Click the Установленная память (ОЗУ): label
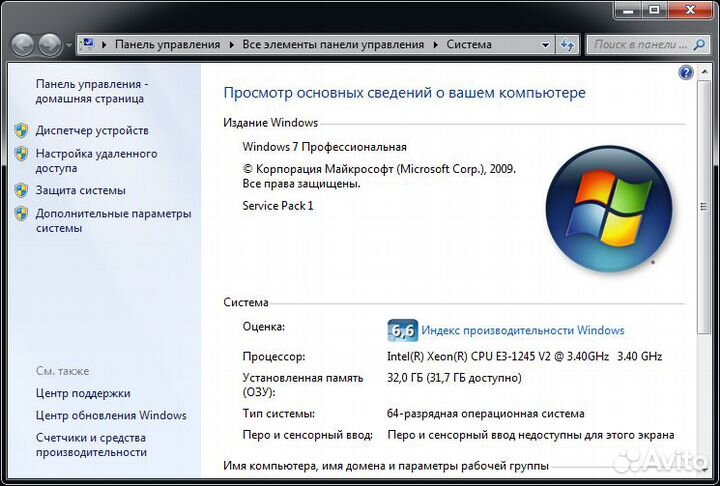The width and height of the screenshot is (720, 486). [x=303, y=385]
